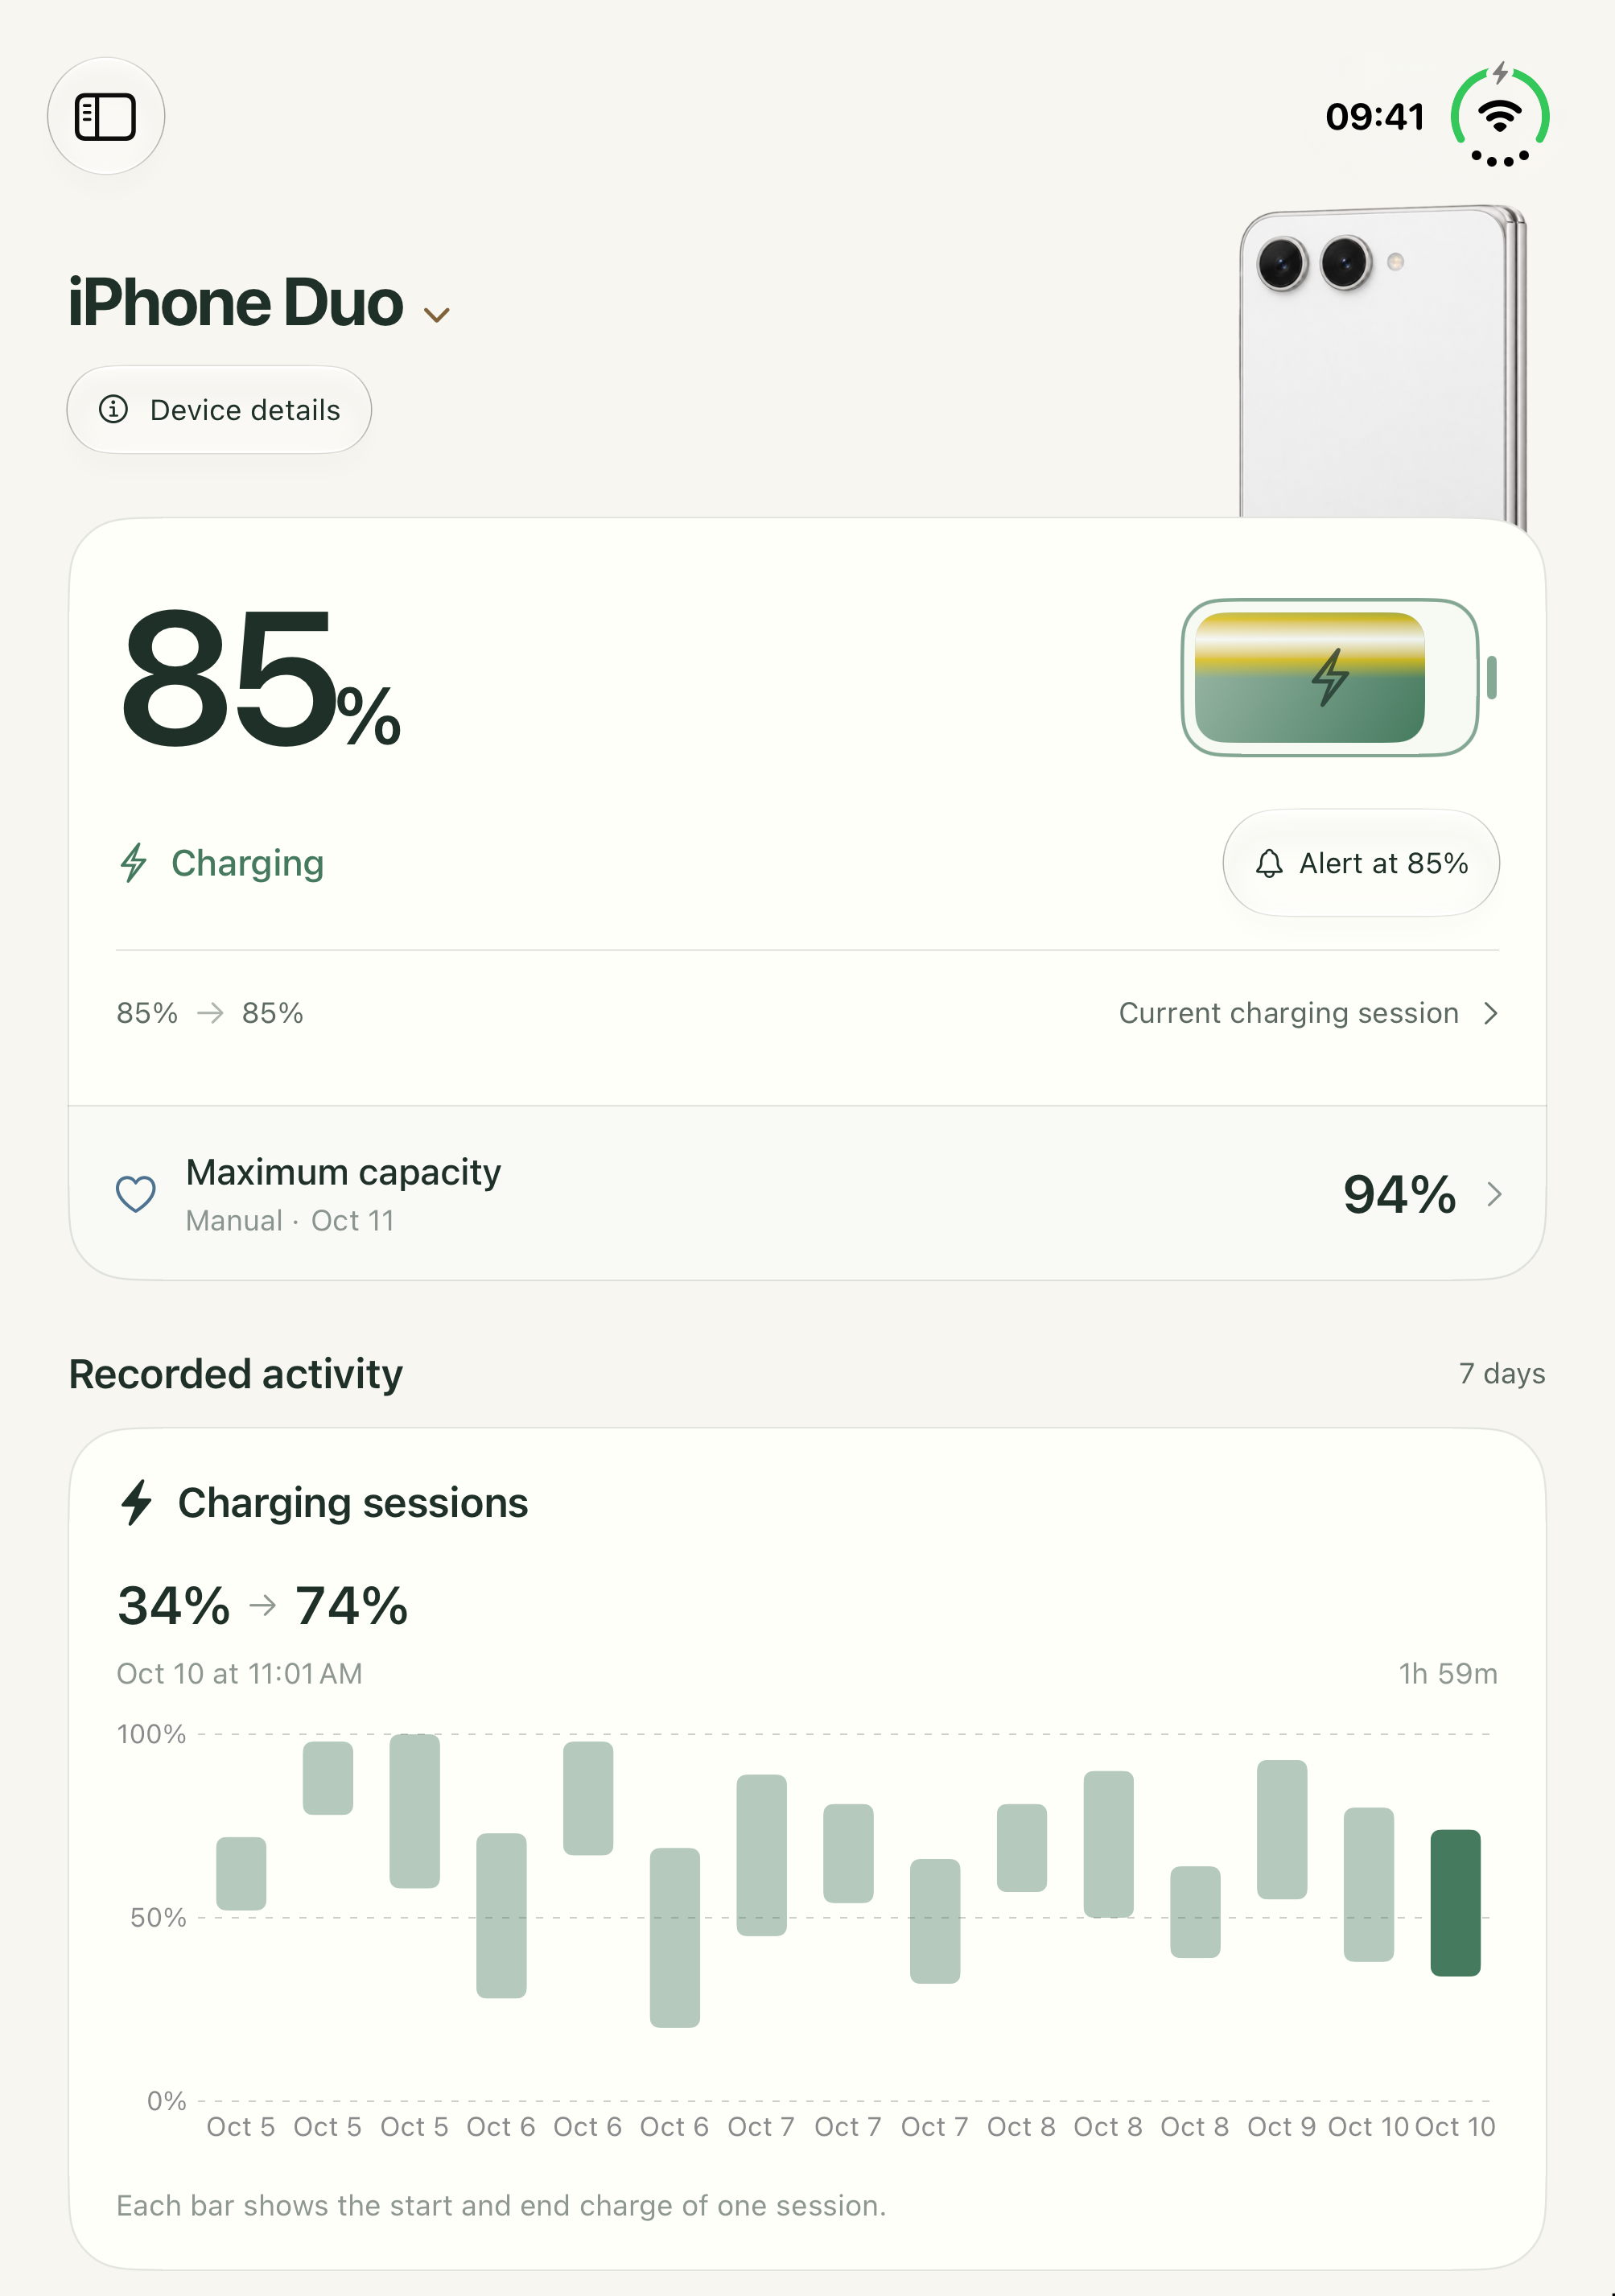Open Current charging session
Image resolution: width=1615 pixels, height=2296 pixels.
pyautogui.click(x=1308, y=1013)
